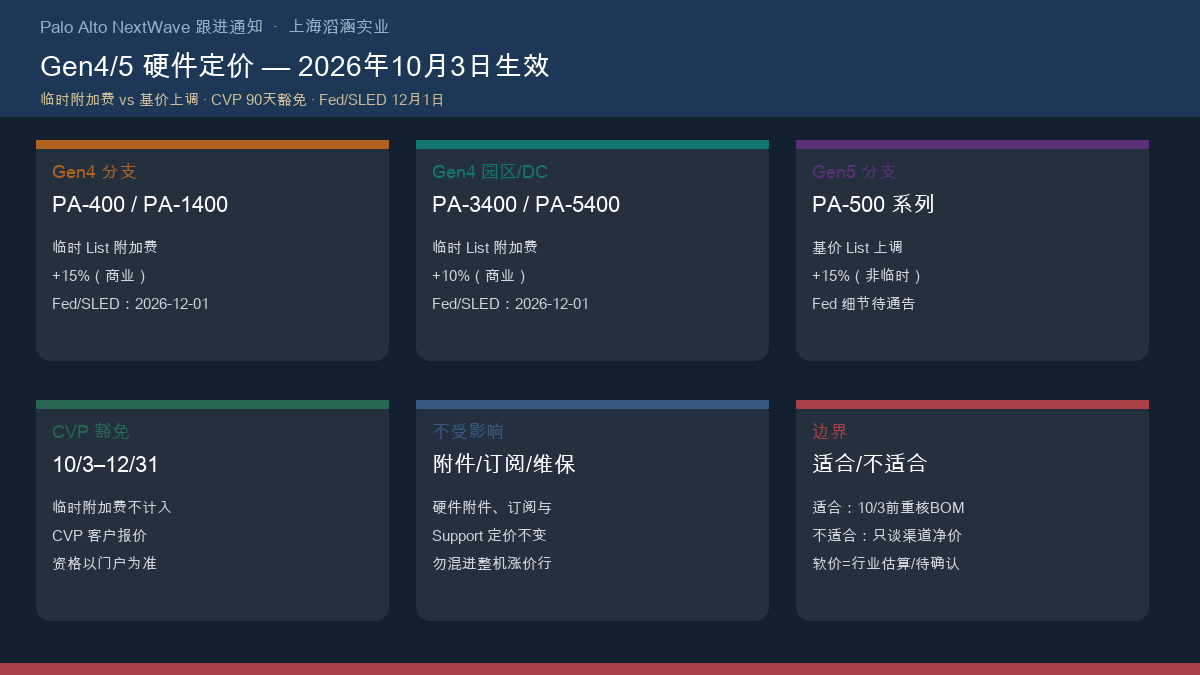Select the 'PA-3400 / PA-5400' heading
Viewport: 1200px width, 675px height.
[526, 205]
